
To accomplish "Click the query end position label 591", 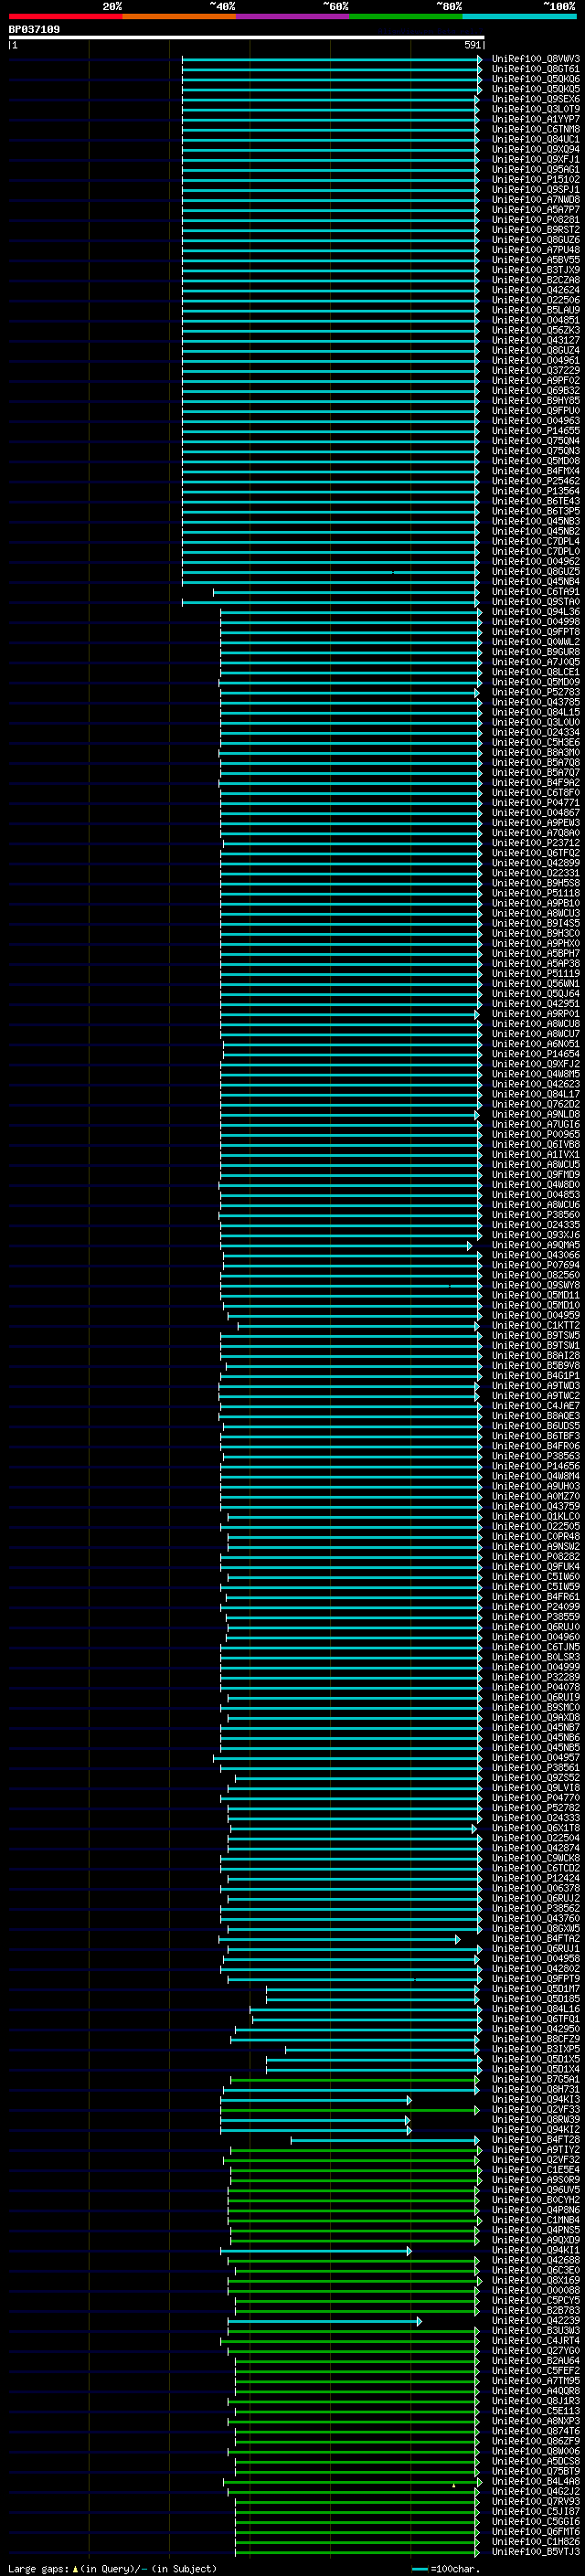I will [x=473, y=45].
